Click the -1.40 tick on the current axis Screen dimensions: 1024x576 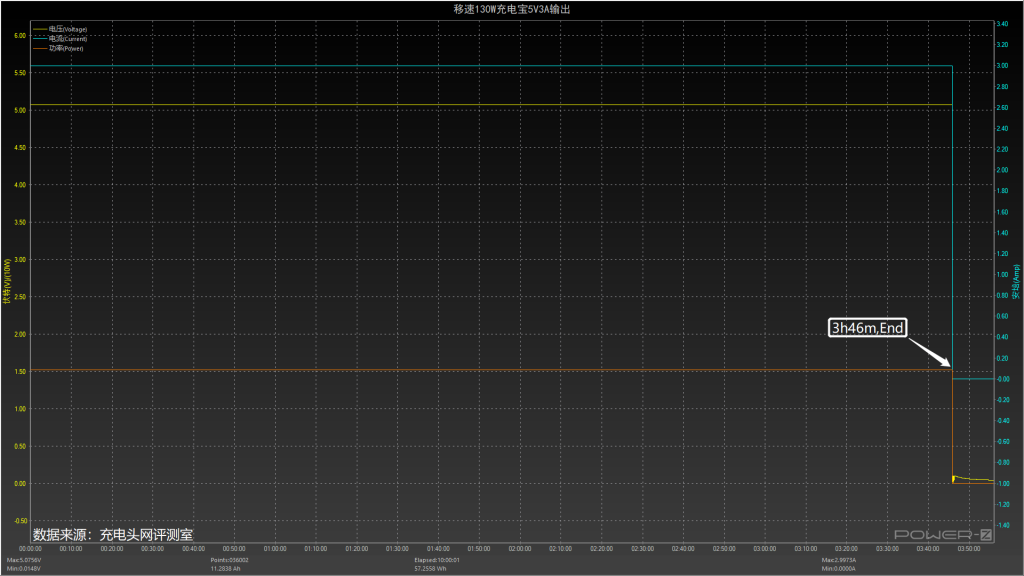click(x=1002, y=525)
